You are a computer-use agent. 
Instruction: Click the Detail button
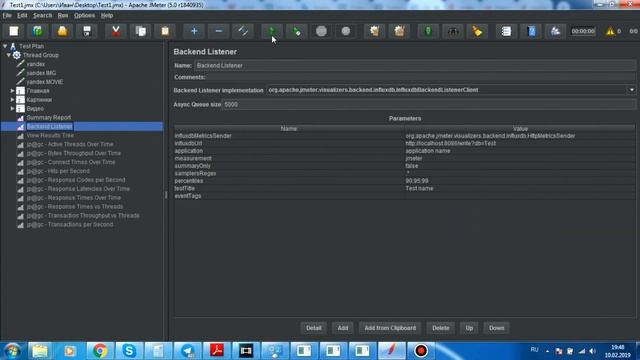point(313,328)
